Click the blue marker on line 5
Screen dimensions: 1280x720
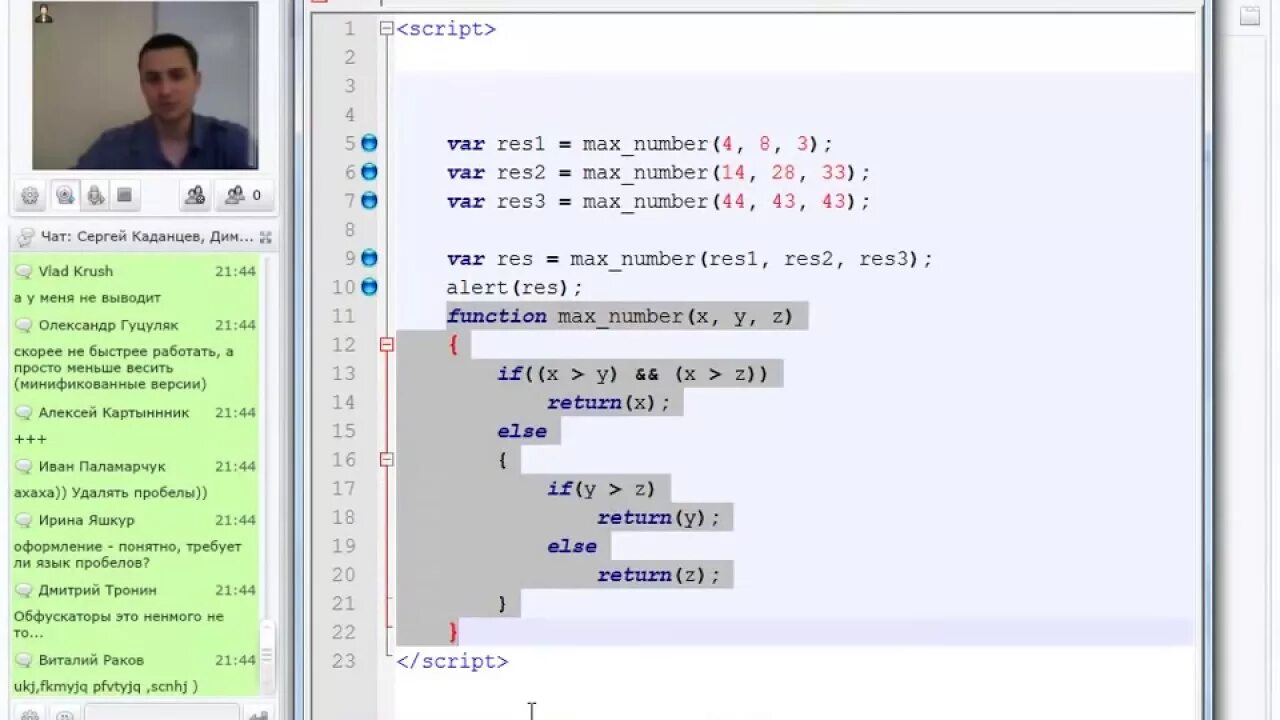tap(369, 143)
